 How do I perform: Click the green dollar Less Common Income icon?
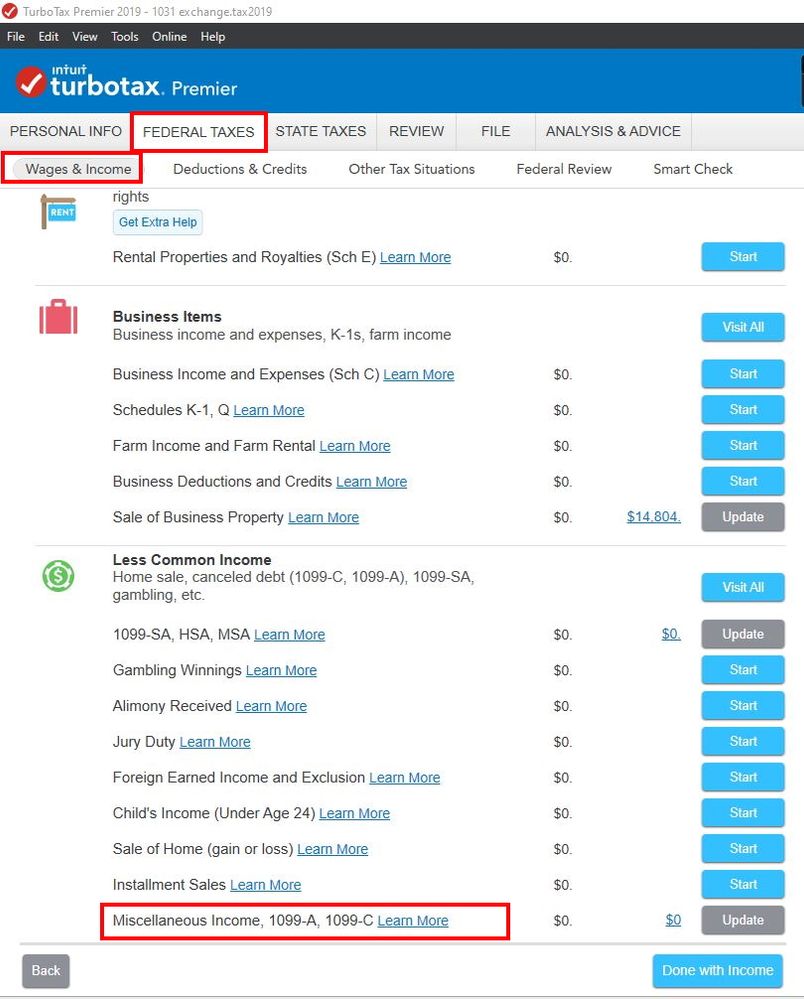pos(58,576)
